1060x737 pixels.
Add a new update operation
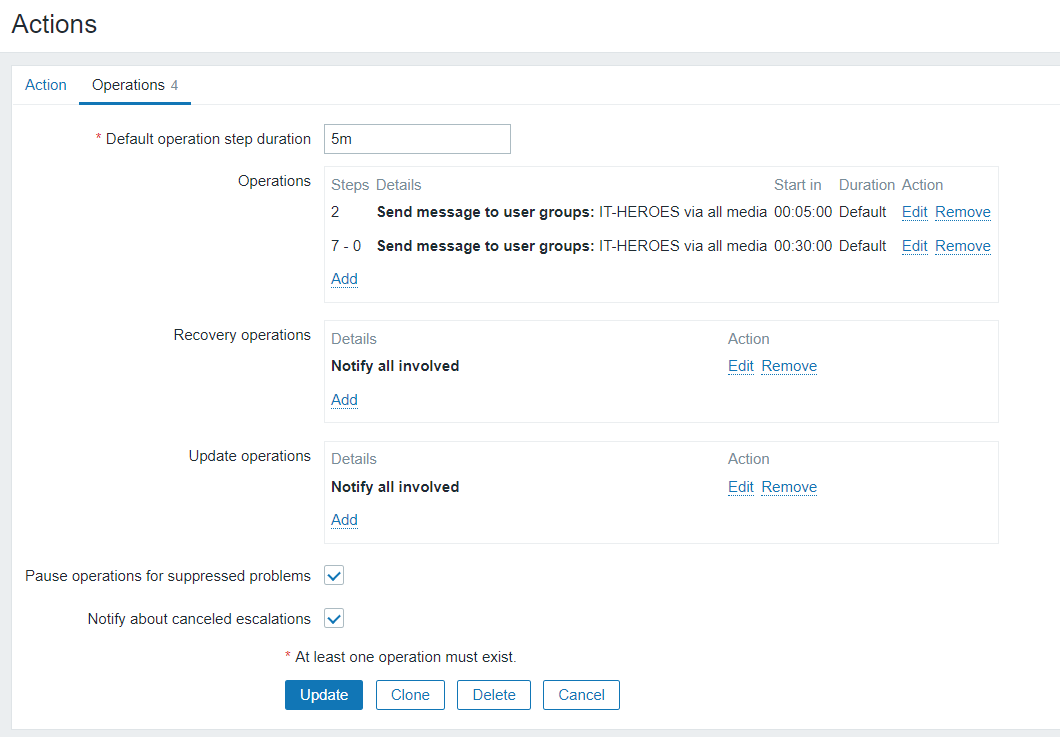344,520
